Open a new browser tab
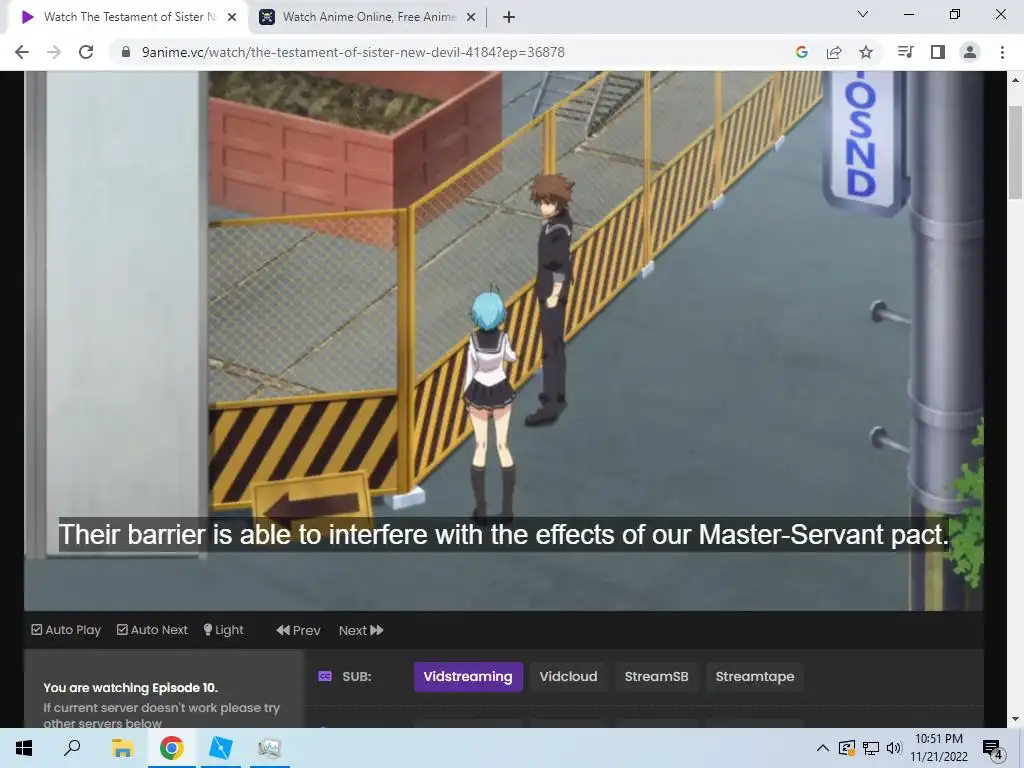 [509, 17]
